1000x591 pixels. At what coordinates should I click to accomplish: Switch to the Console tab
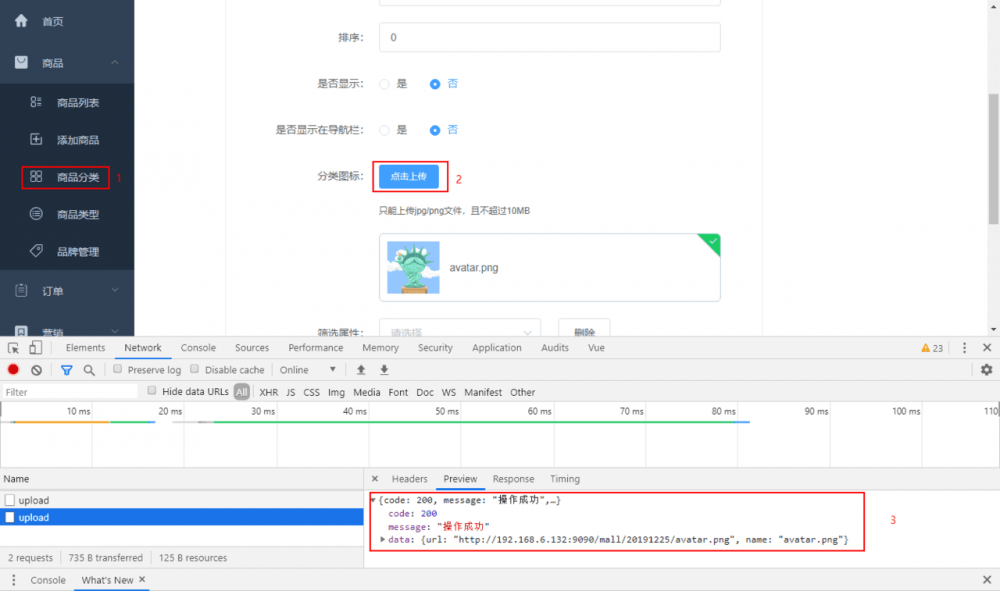pos(198,347)
